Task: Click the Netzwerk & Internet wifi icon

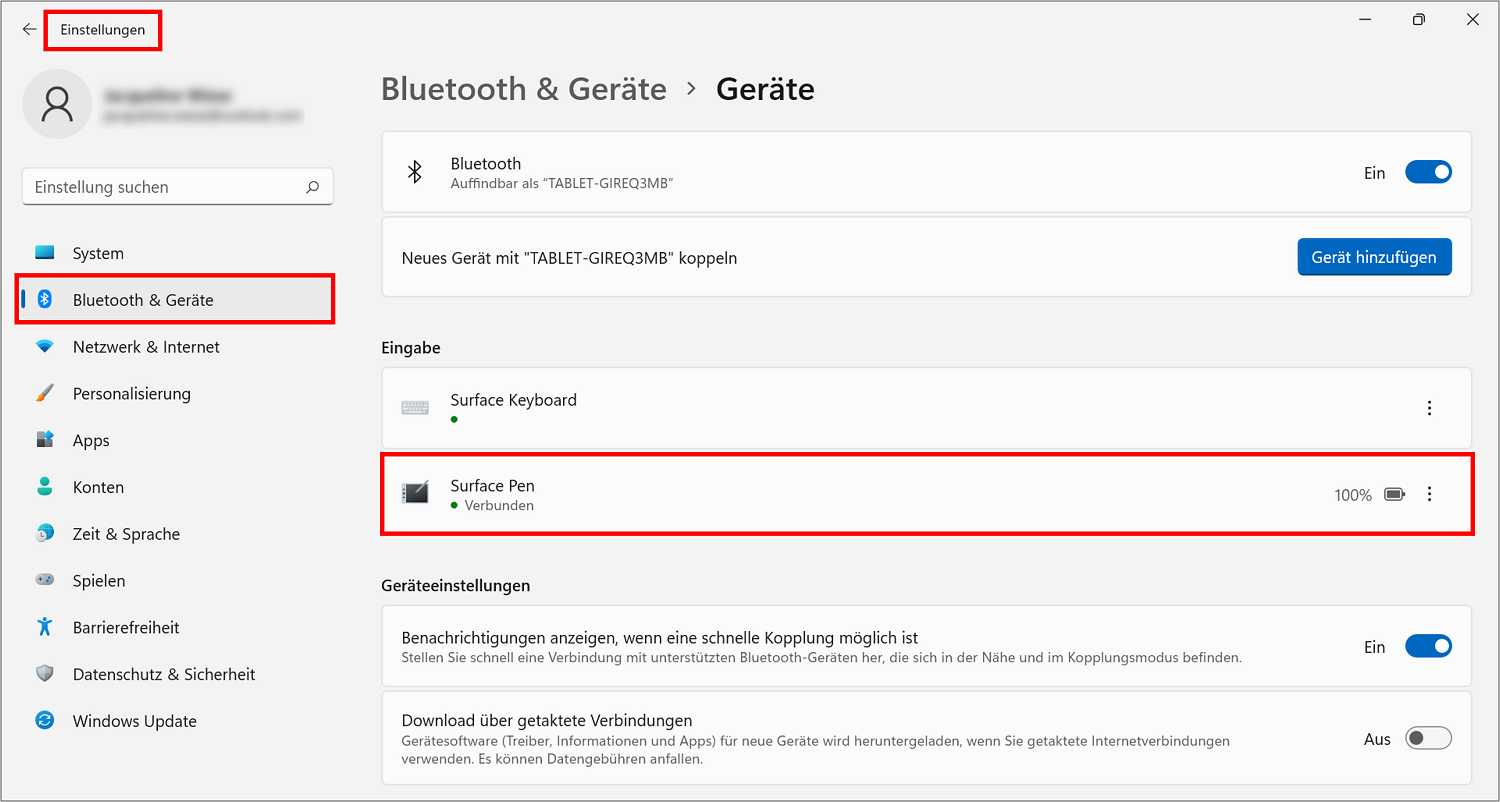Action: [45, 346]
